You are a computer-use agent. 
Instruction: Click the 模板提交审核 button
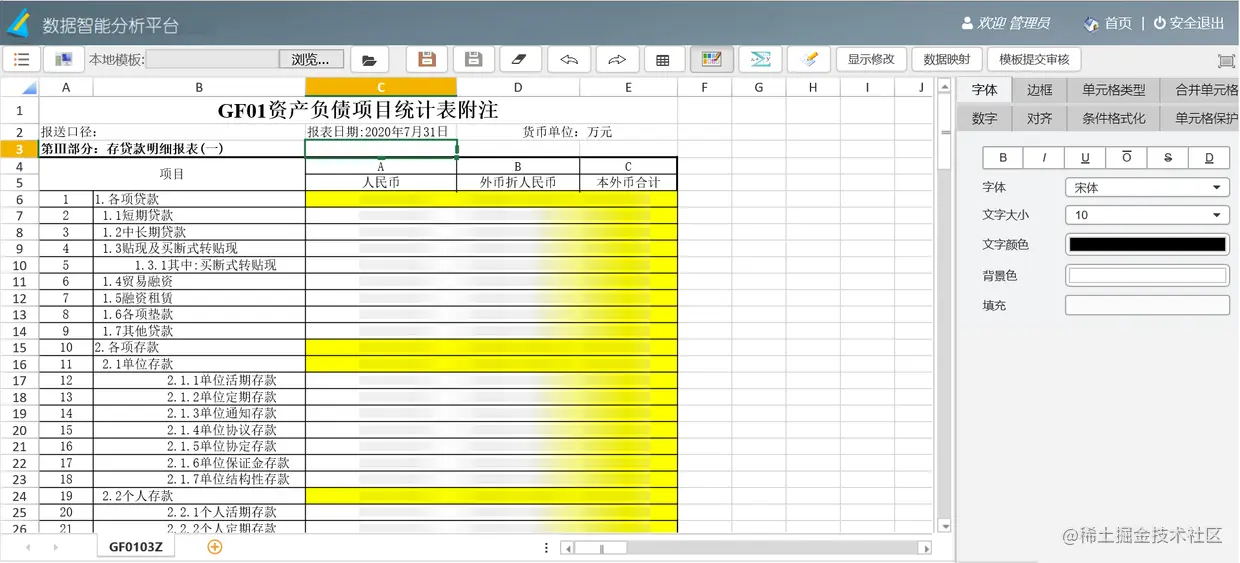1034,59
